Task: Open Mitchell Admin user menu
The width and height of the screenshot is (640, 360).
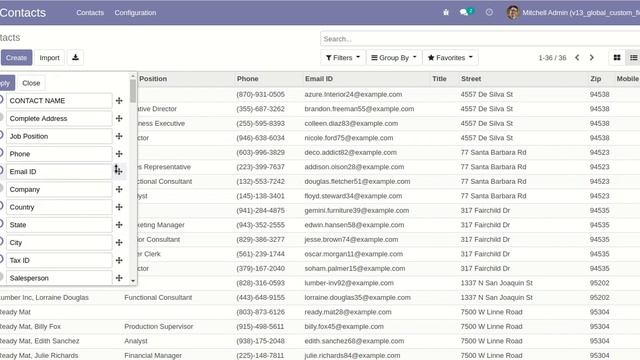Action: (x=573, y=13)
